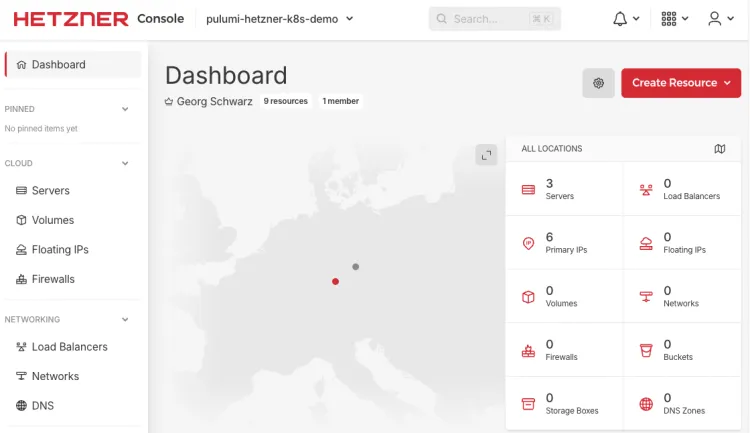Viewport: 750px width, 433px height.
Task: Click the map icon in All Locations
Action: pos(720,149)
